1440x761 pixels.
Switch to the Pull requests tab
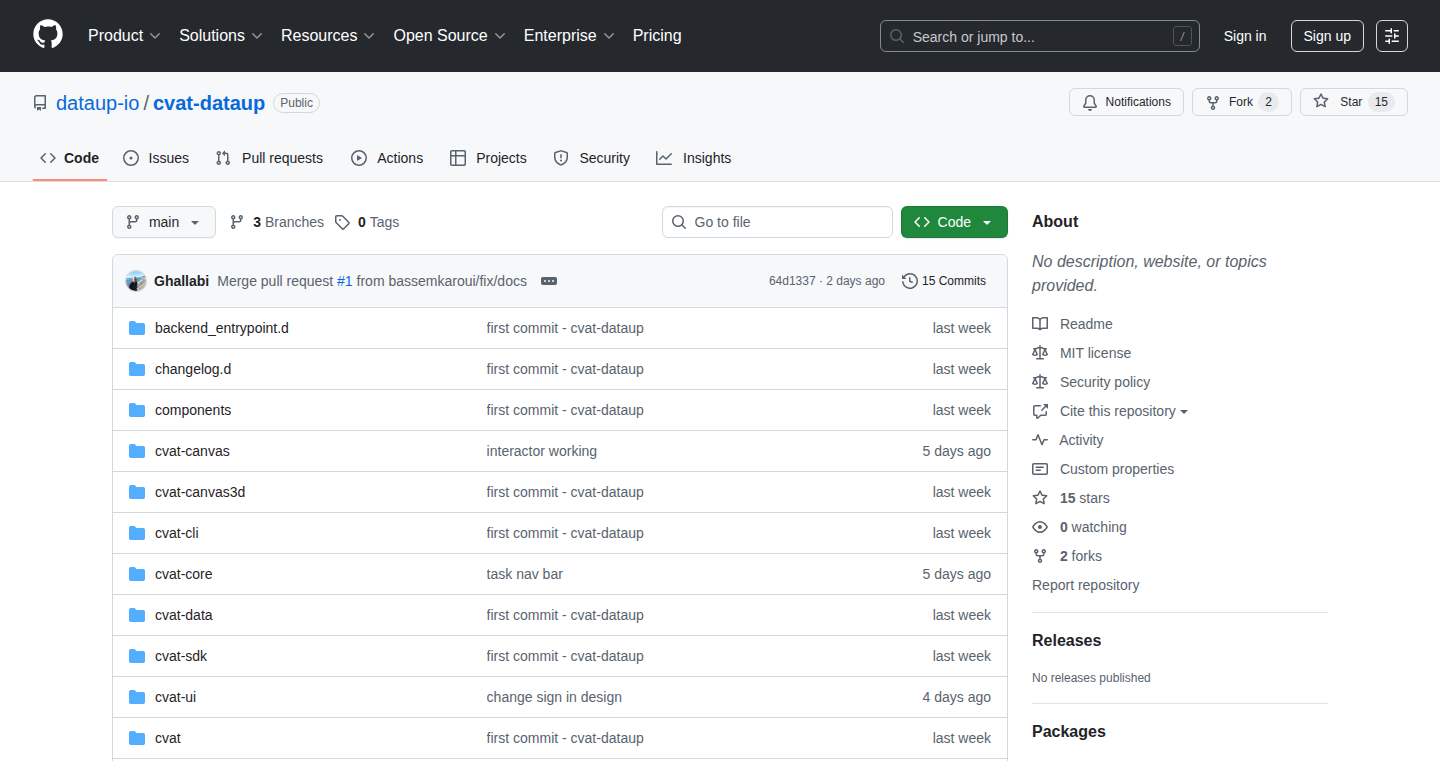click(x=270, y=158)
